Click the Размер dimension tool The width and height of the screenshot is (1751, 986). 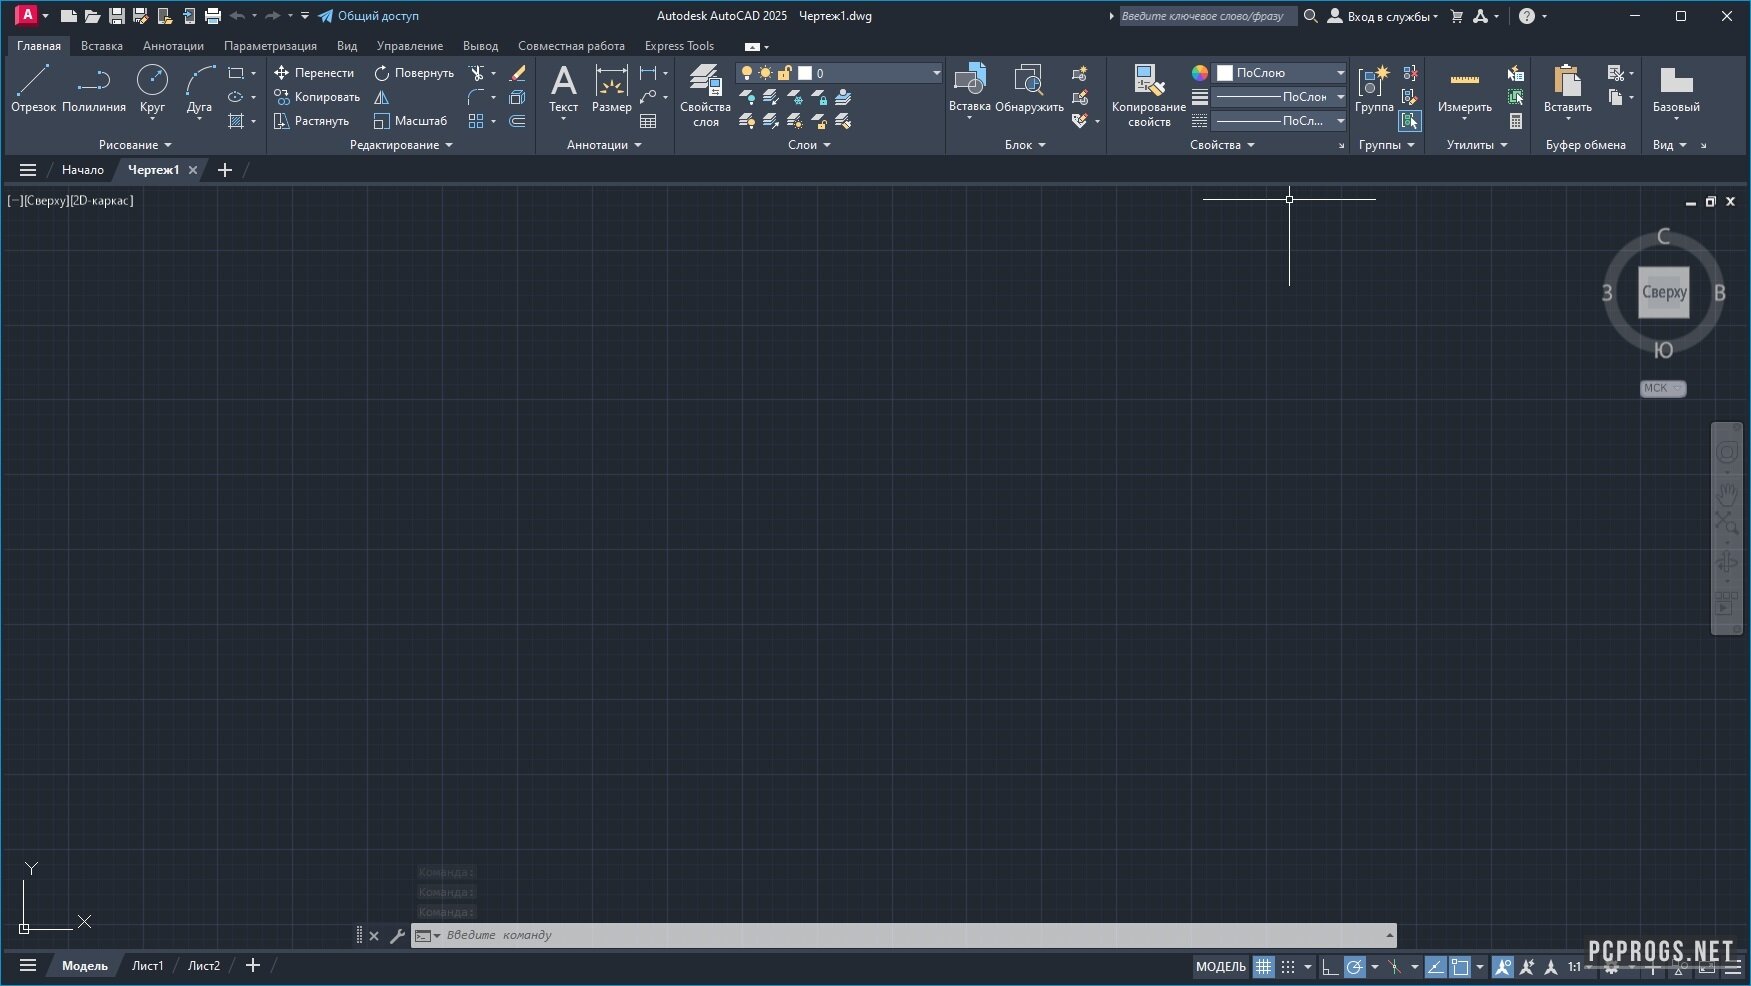(611, 88)
